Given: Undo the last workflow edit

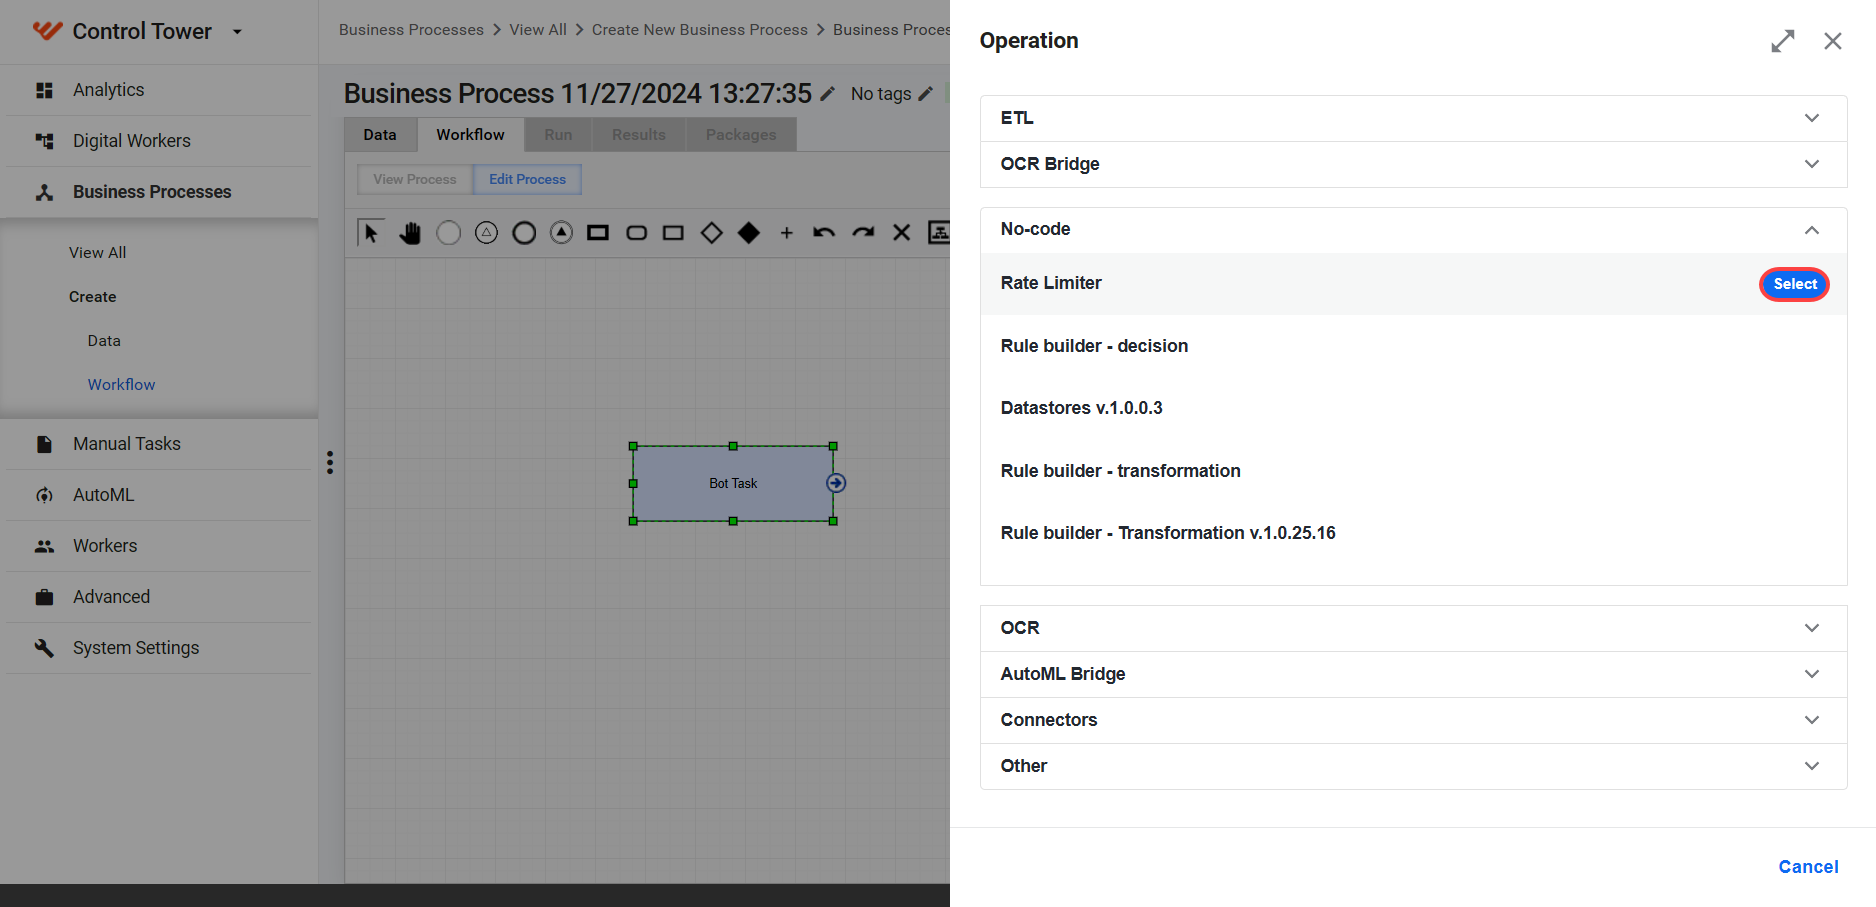Looking at the screenshot, I should 824,233.
